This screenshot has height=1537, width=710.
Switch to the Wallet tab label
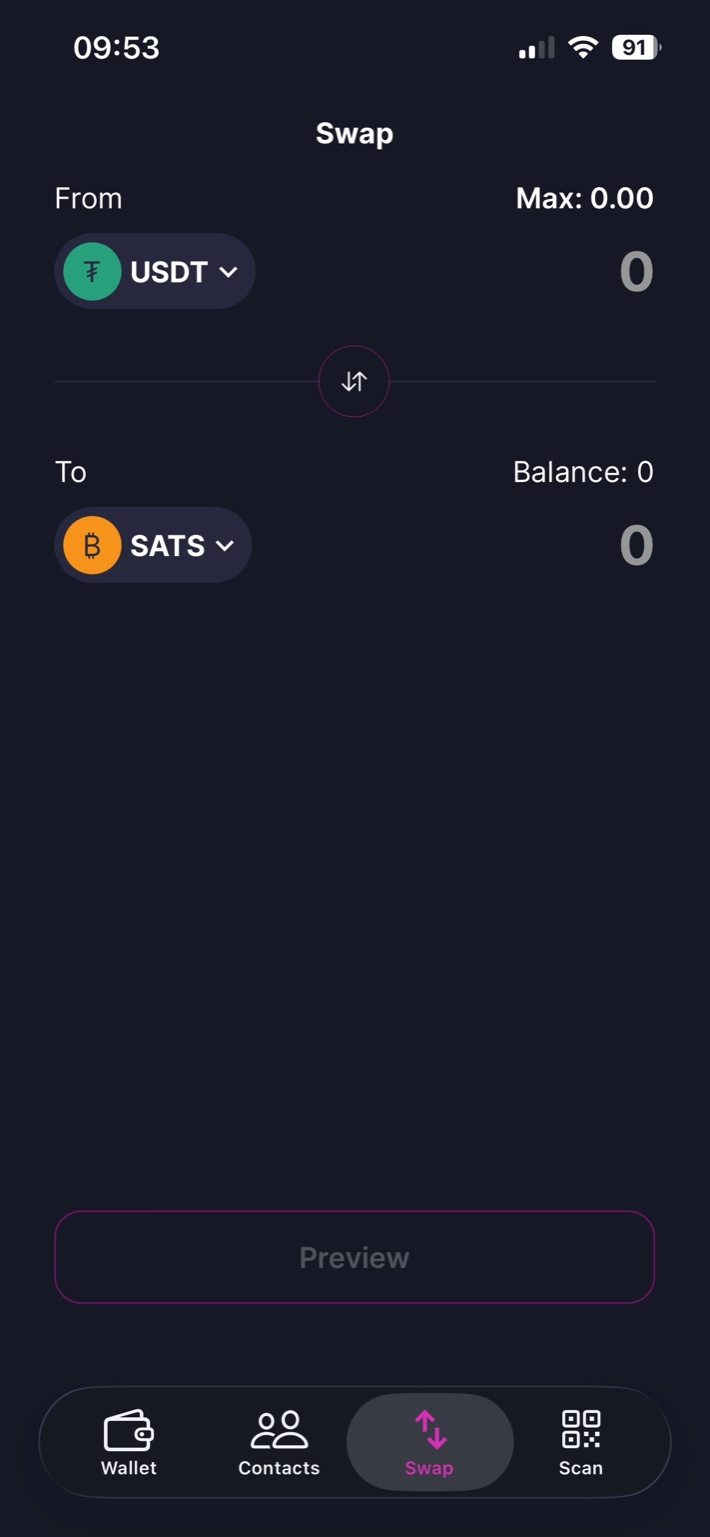pos(129,1468)
